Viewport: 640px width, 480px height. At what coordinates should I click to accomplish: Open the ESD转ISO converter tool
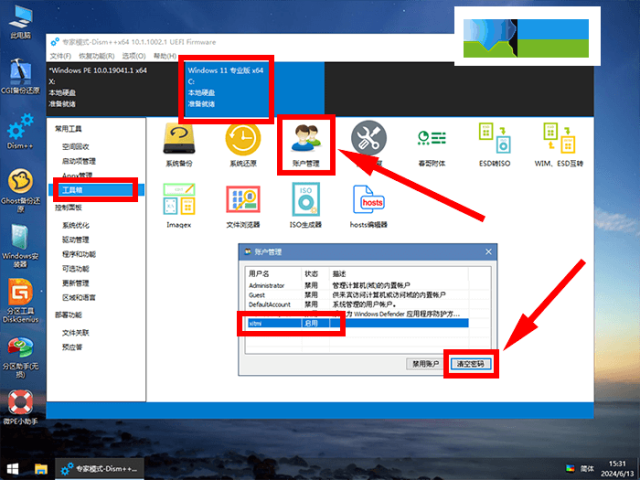(x=494, y=145)
